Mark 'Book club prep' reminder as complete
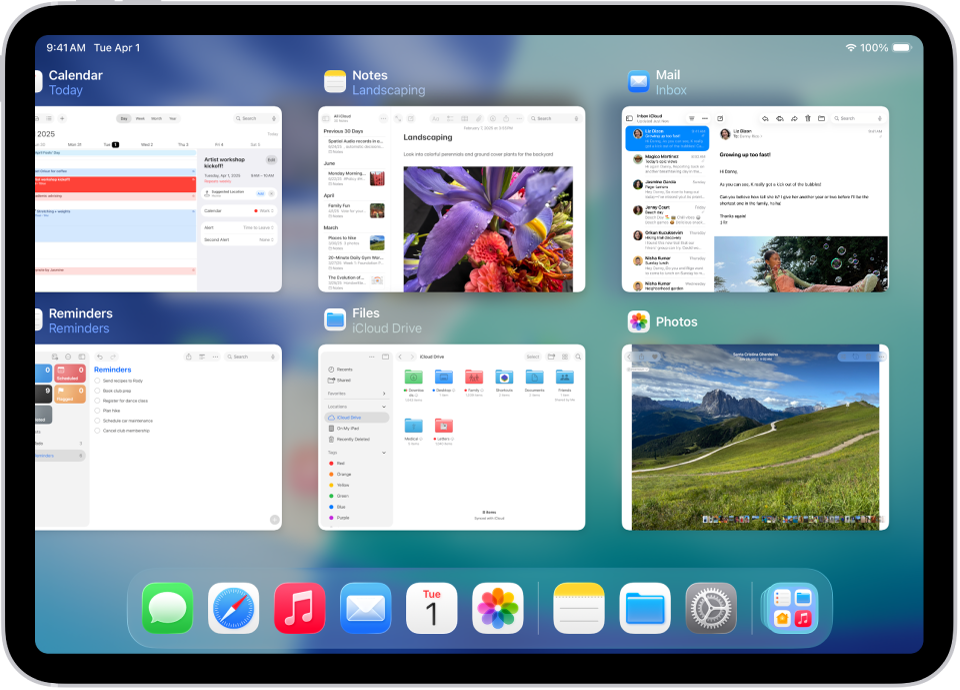Image resolution: width=960 pixels, height=690 pixels. coord(97,391)
